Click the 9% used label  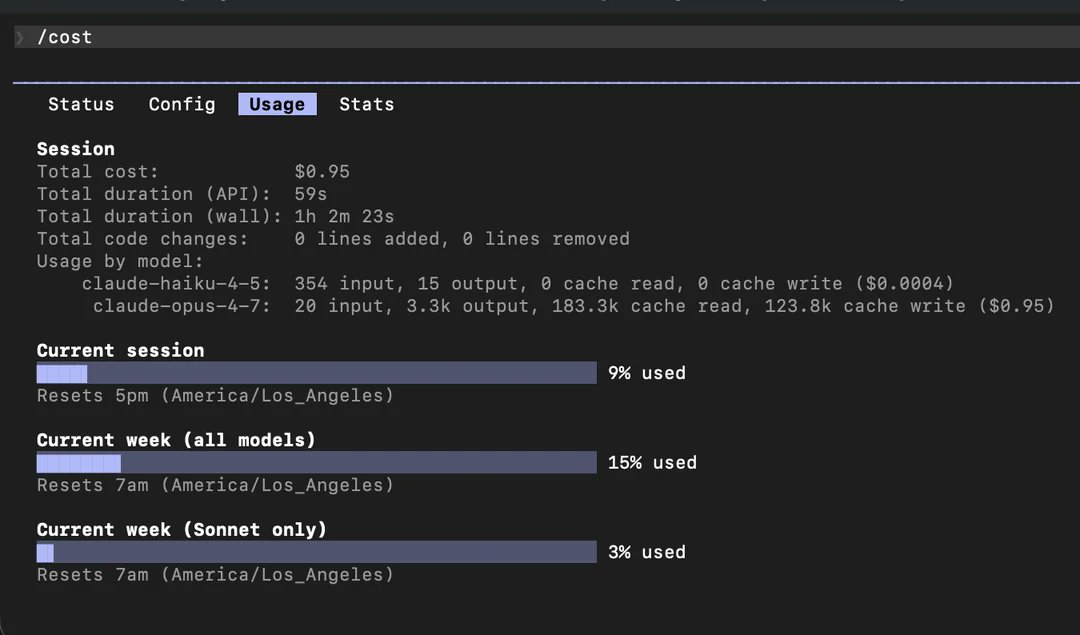647,373
